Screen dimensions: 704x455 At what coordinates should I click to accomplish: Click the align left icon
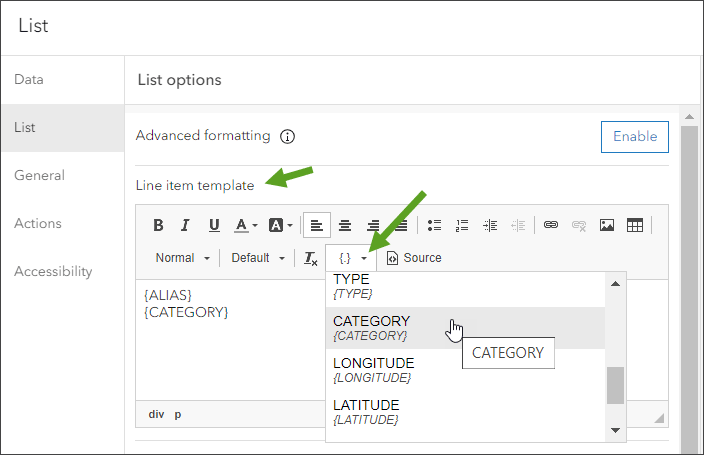click(x=316, y=225)
